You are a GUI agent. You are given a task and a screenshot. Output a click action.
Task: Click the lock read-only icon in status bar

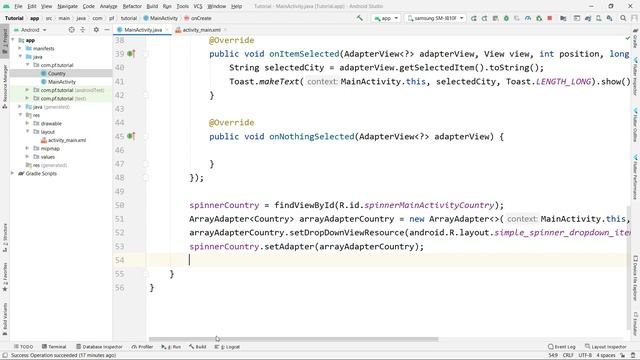(x=622, y=355)
